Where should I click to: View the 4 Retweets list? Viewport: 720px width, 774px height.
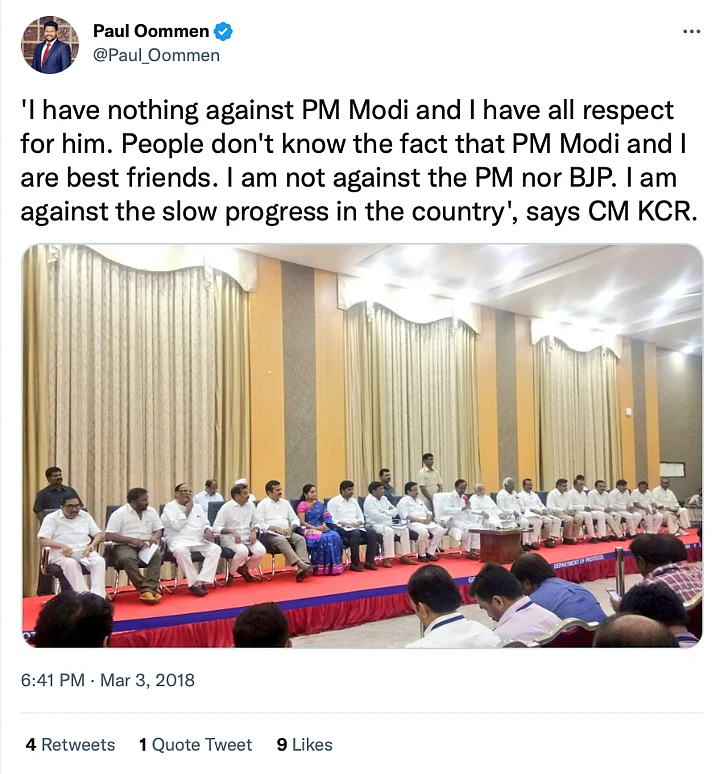(x=70, y=744)
